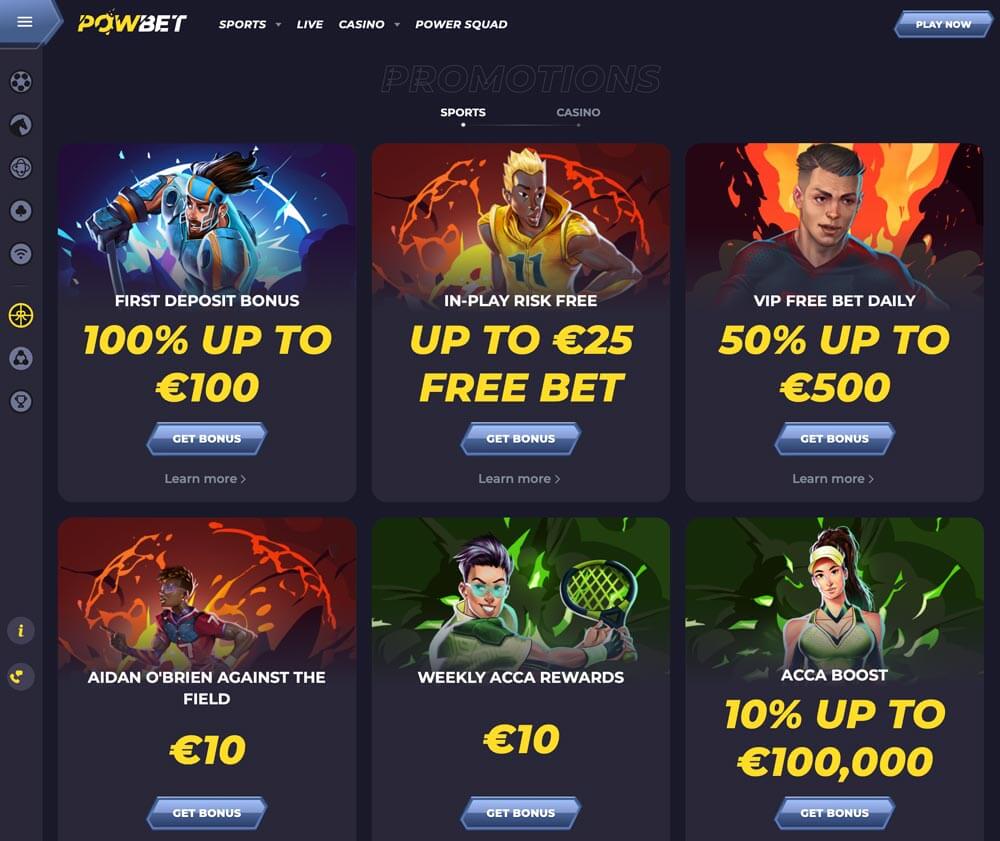Open the info icon in the sidebar
Image resolution: width=1000 pixels, height=841 pixels.
pyautogui.click(x=21, y=631)
